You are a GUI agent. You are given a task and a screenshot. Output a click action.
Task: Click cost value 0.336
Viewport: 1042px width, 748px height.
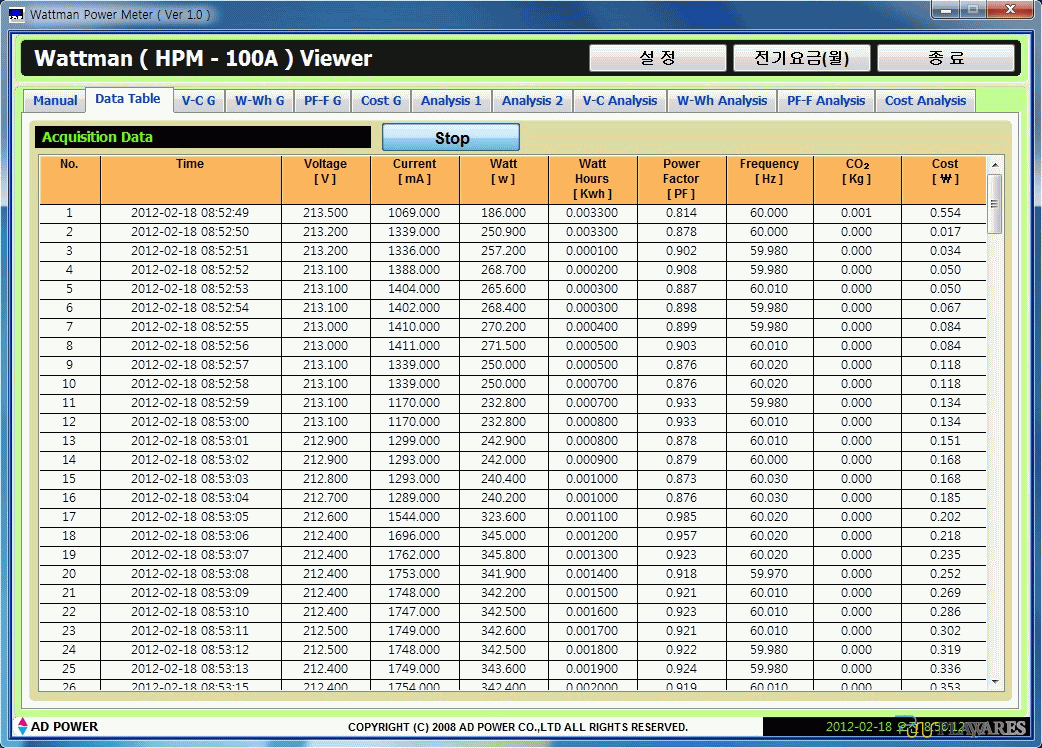tap(944, 669)
